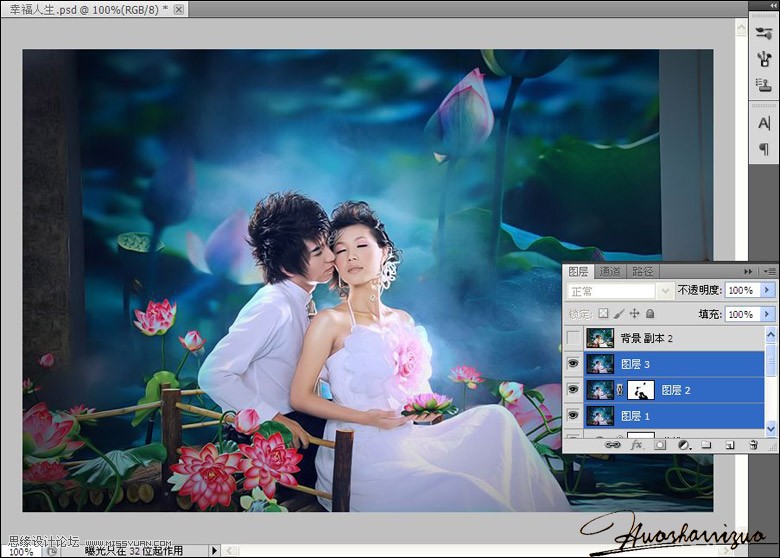Click the 图层 2 layer mask thumbnail
Viewport: 780px width, 558px height.
point(641,390)
